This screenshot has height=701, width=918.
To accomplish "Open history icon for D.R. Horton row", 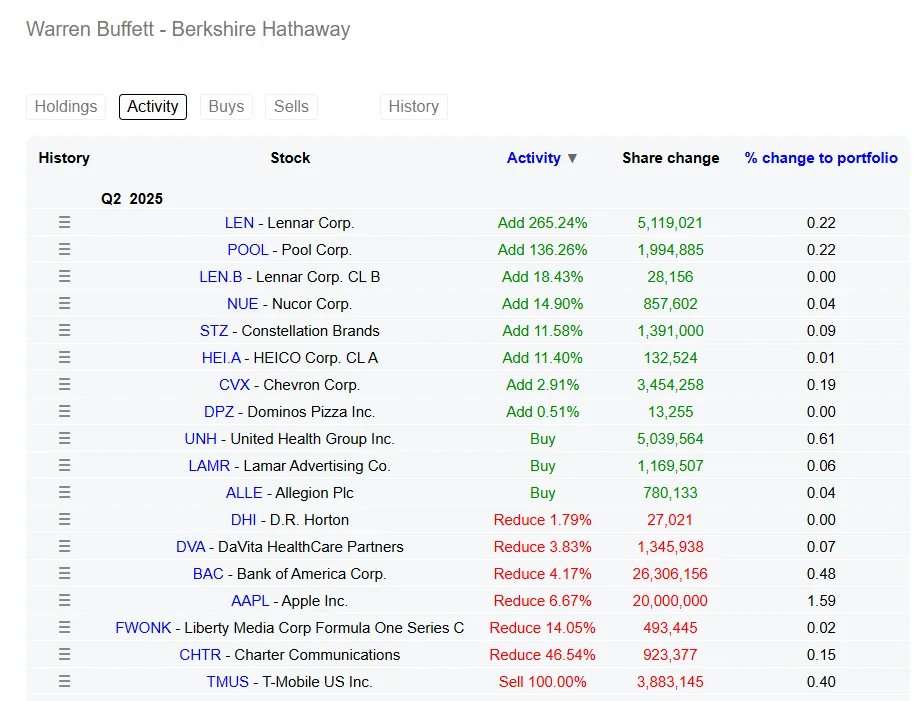I will 64,519.
